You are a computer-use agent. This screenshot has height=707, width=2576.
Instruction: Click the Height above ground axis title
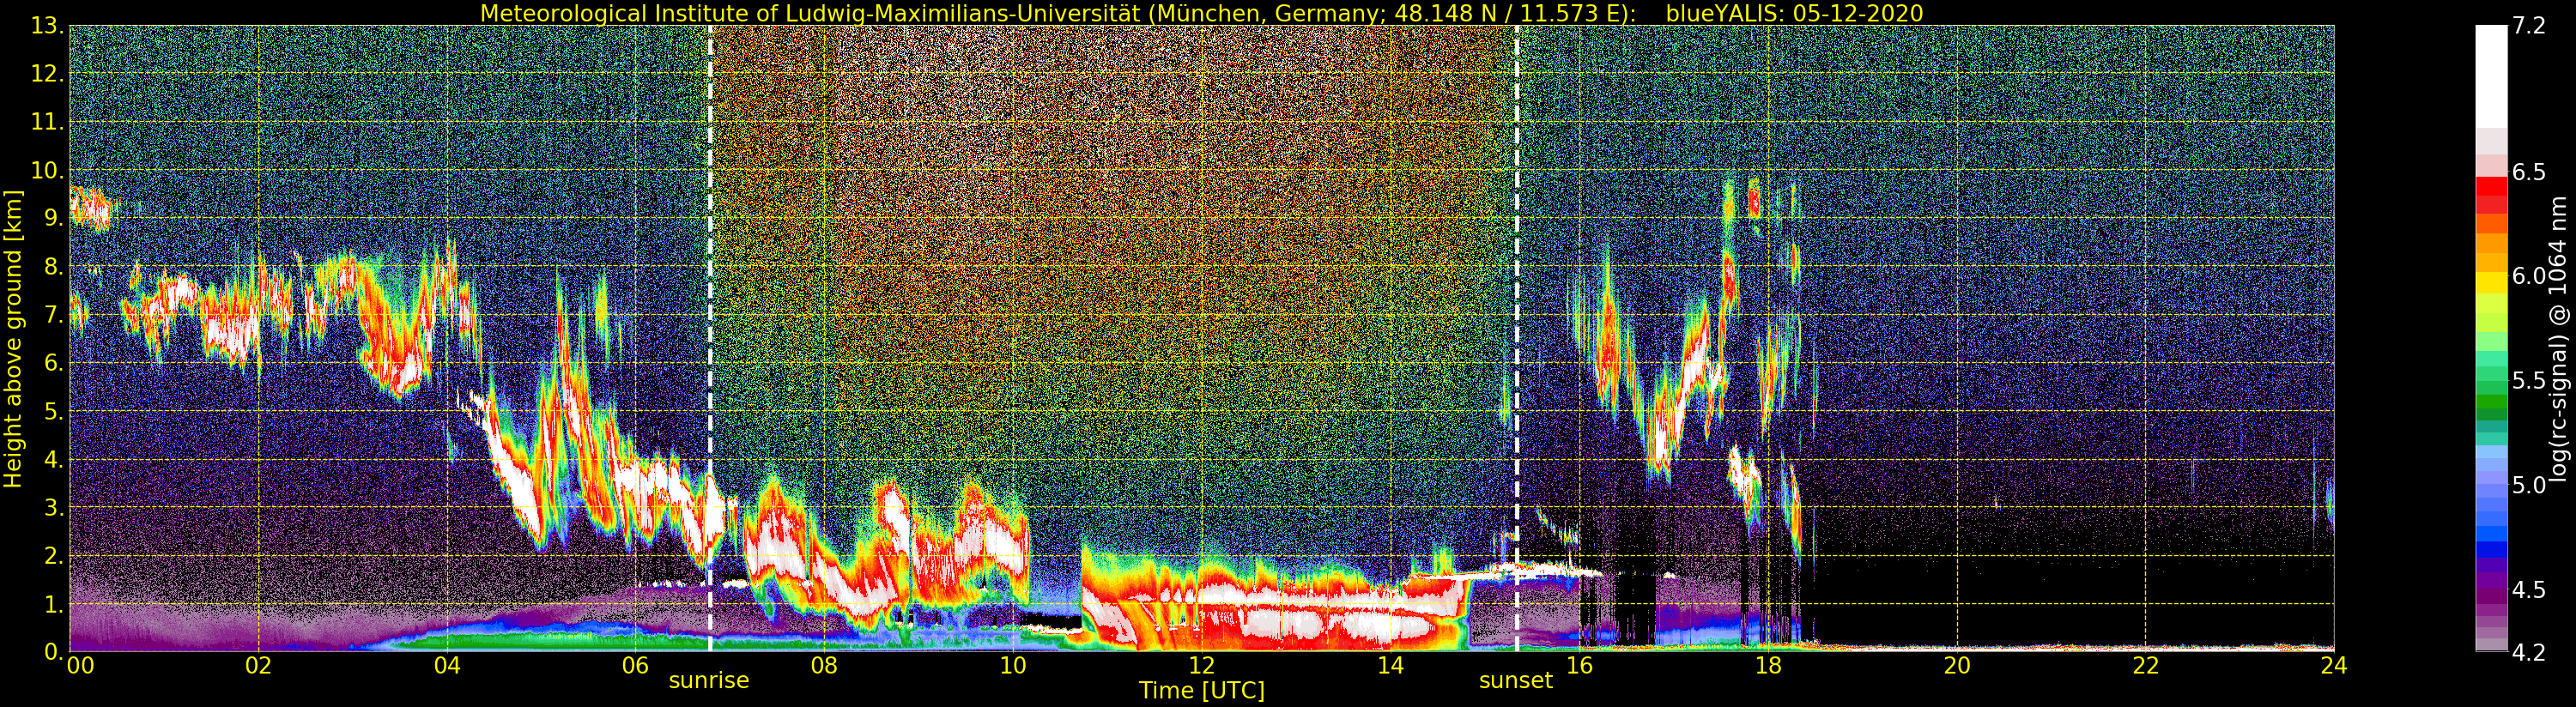13,338
